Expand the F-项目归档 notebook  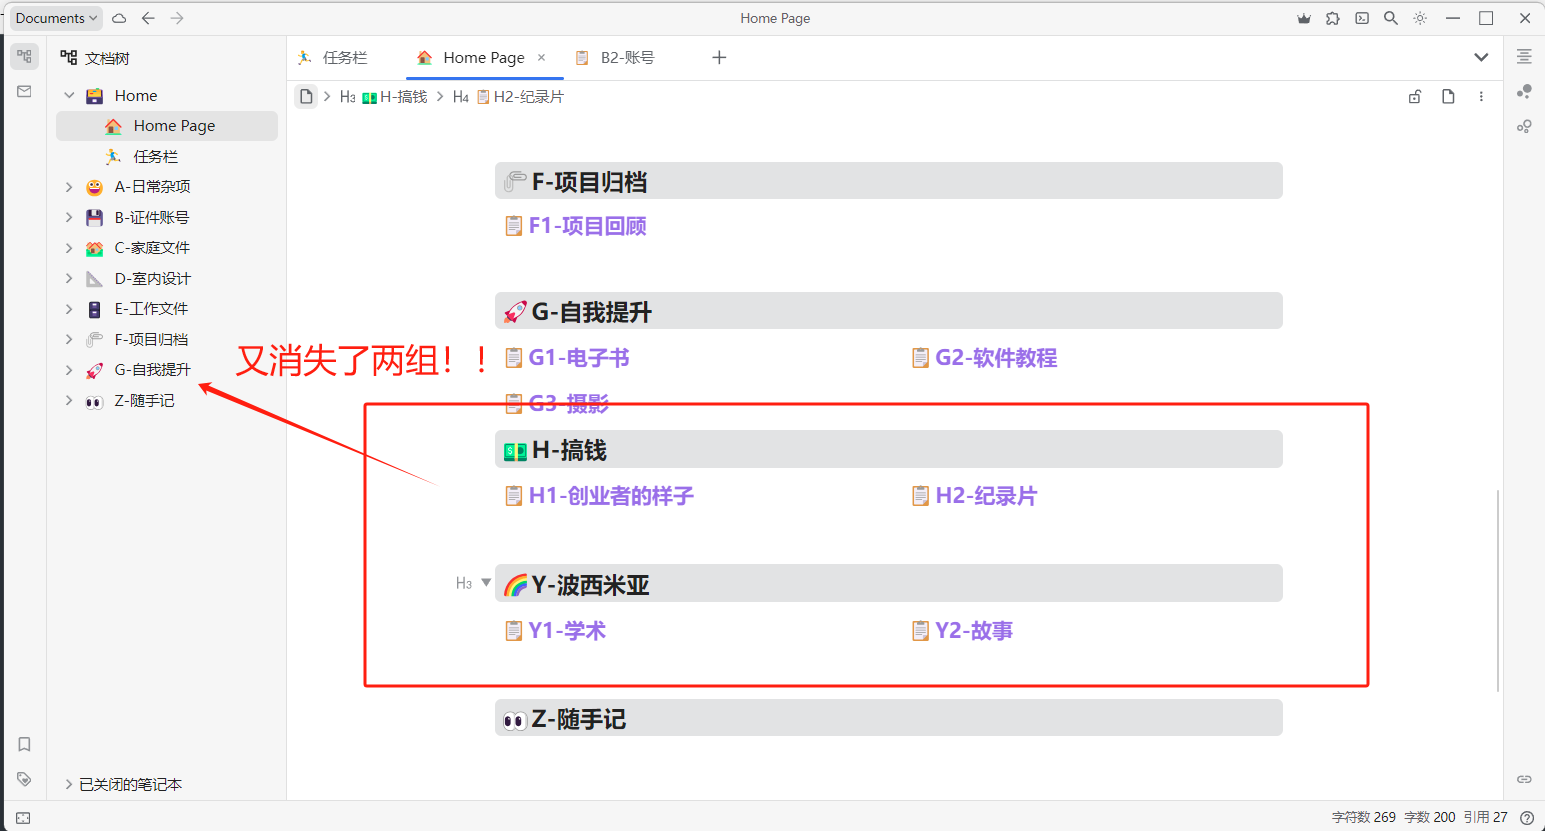coord(69,339)
